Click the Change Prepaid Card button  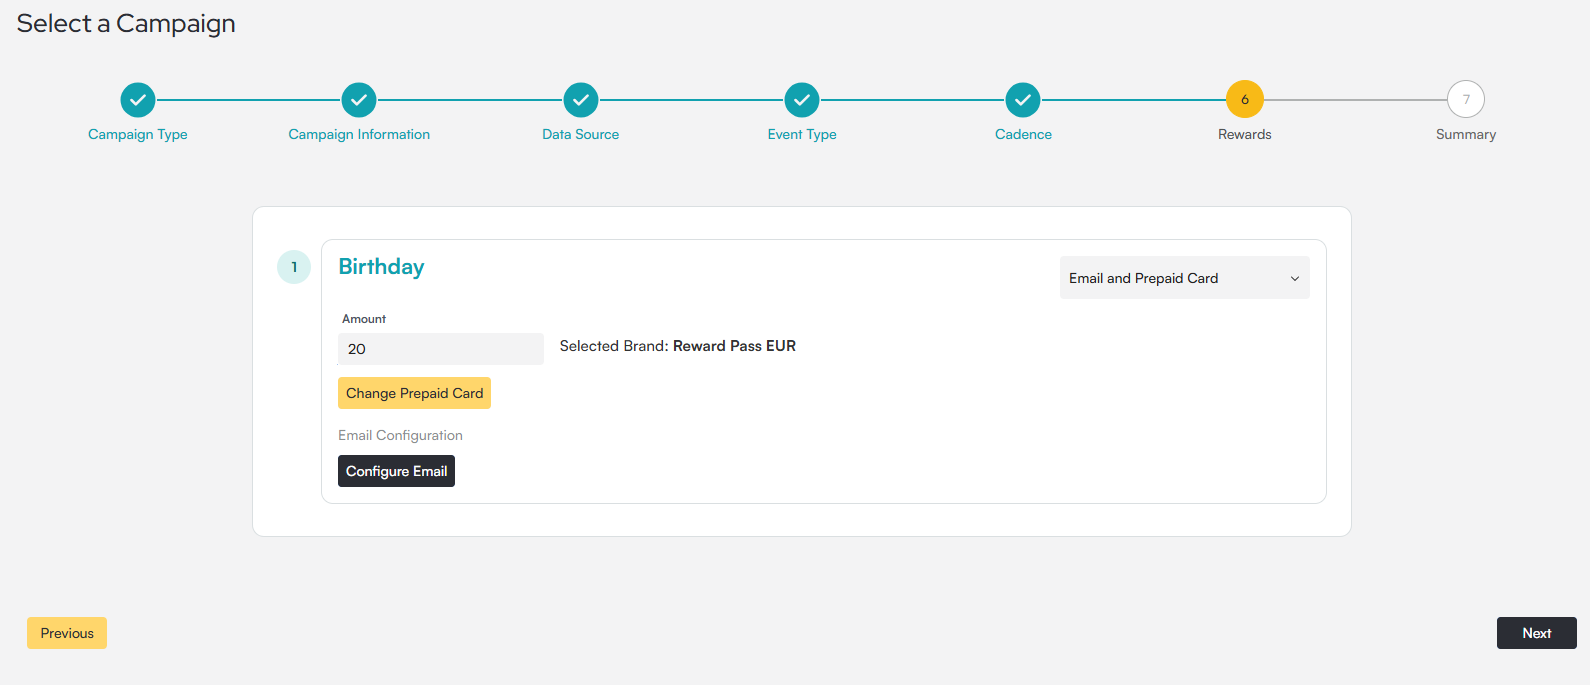414,393
